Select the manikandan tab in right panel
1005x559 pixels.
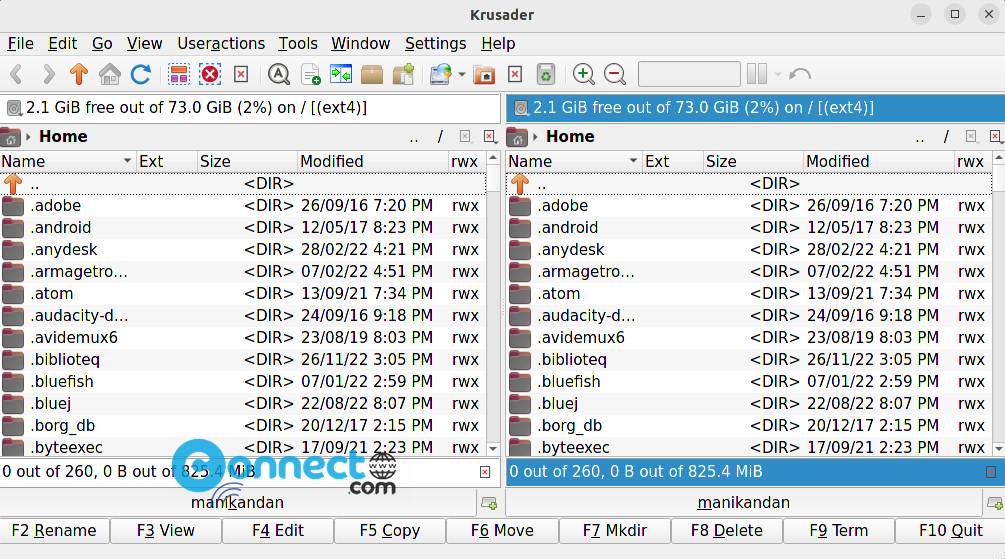click(x=743, y=503)
